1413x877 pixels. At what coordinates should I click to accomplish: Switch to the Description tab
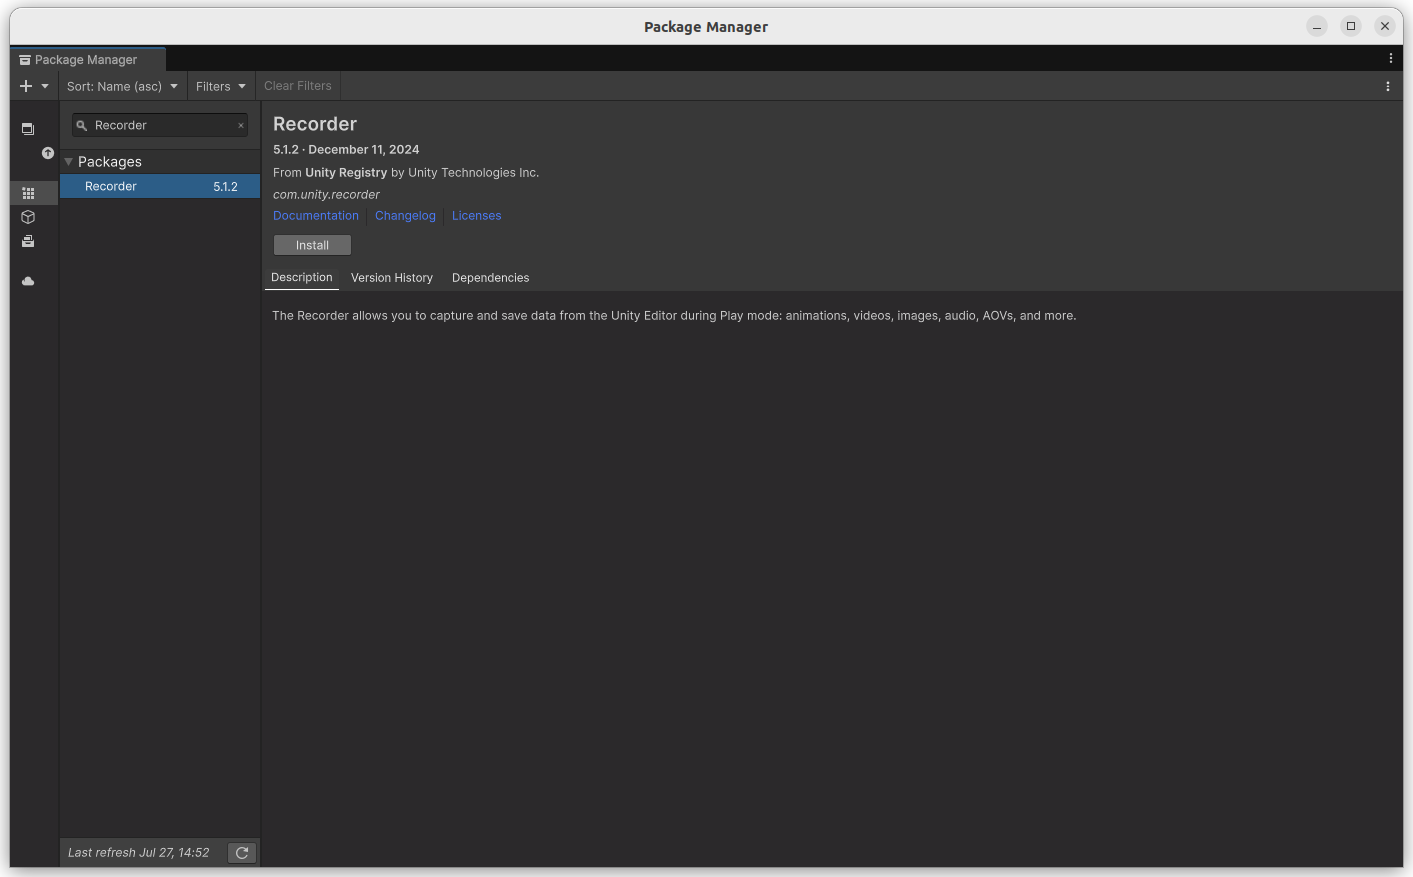(x=302, y=278)
